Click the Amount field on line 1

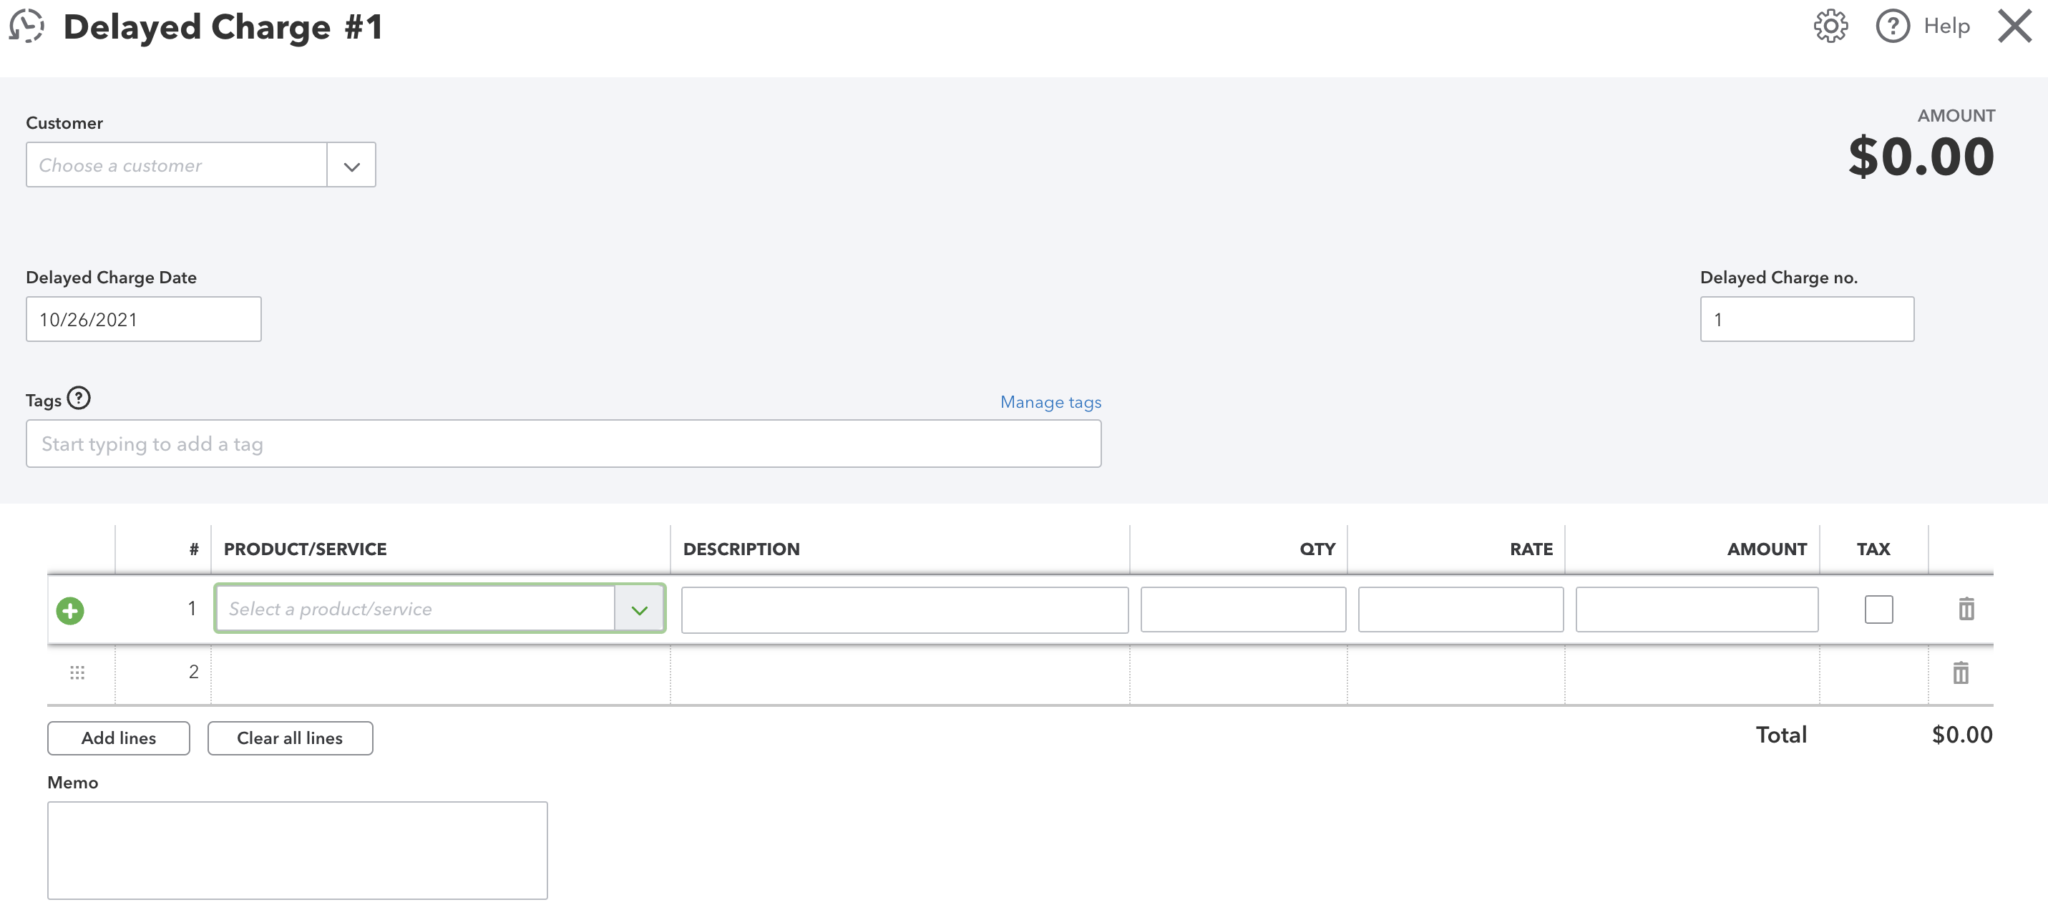1697,610
